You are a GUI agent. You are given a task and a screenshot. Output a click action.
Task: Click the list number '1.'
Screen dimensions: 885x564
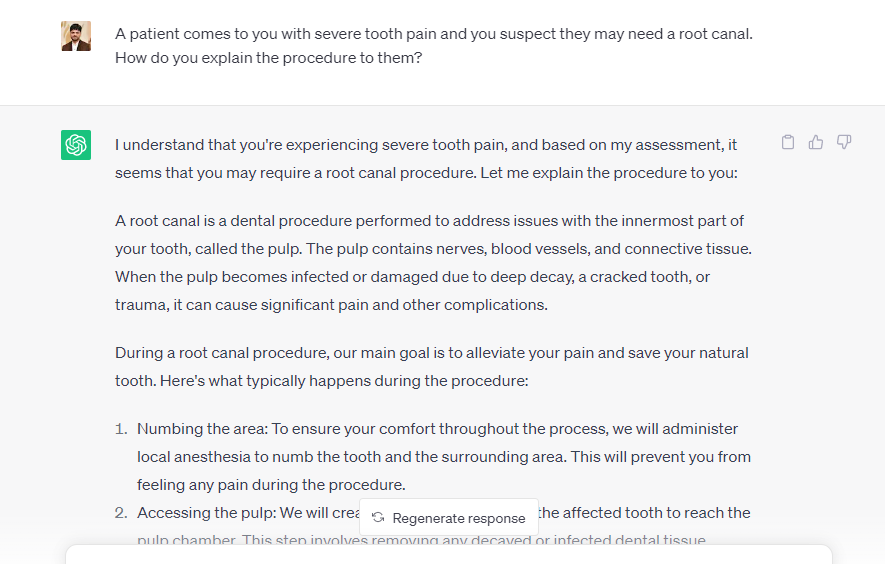121,429
